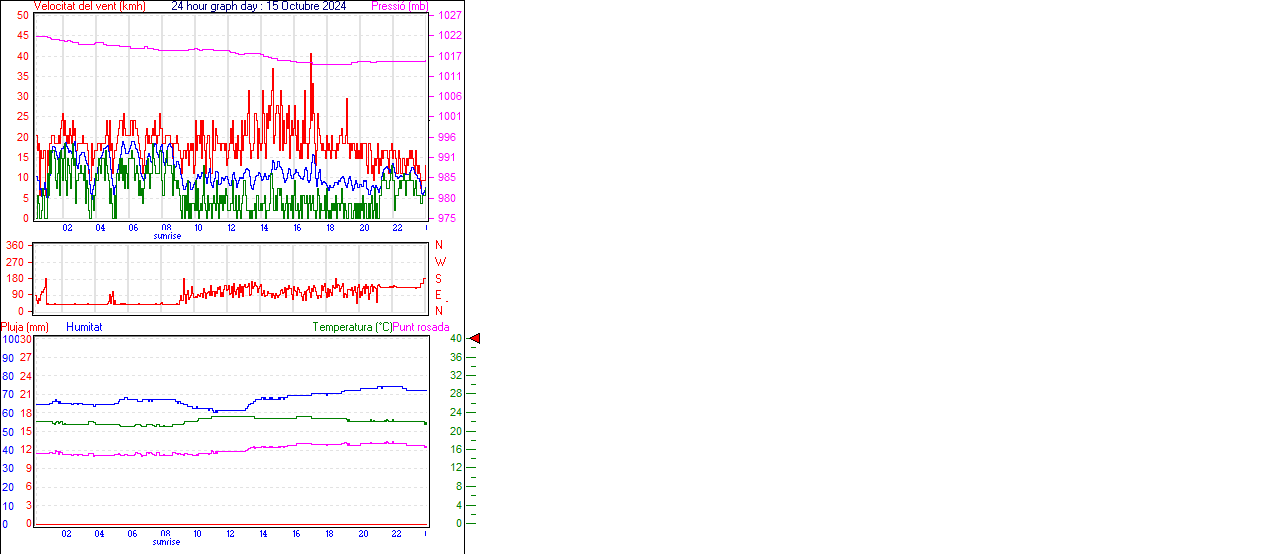Click the '24 hour graph day' title
Image resolution: width=1280 pixels, height=554 pixels.
[258, 6]
